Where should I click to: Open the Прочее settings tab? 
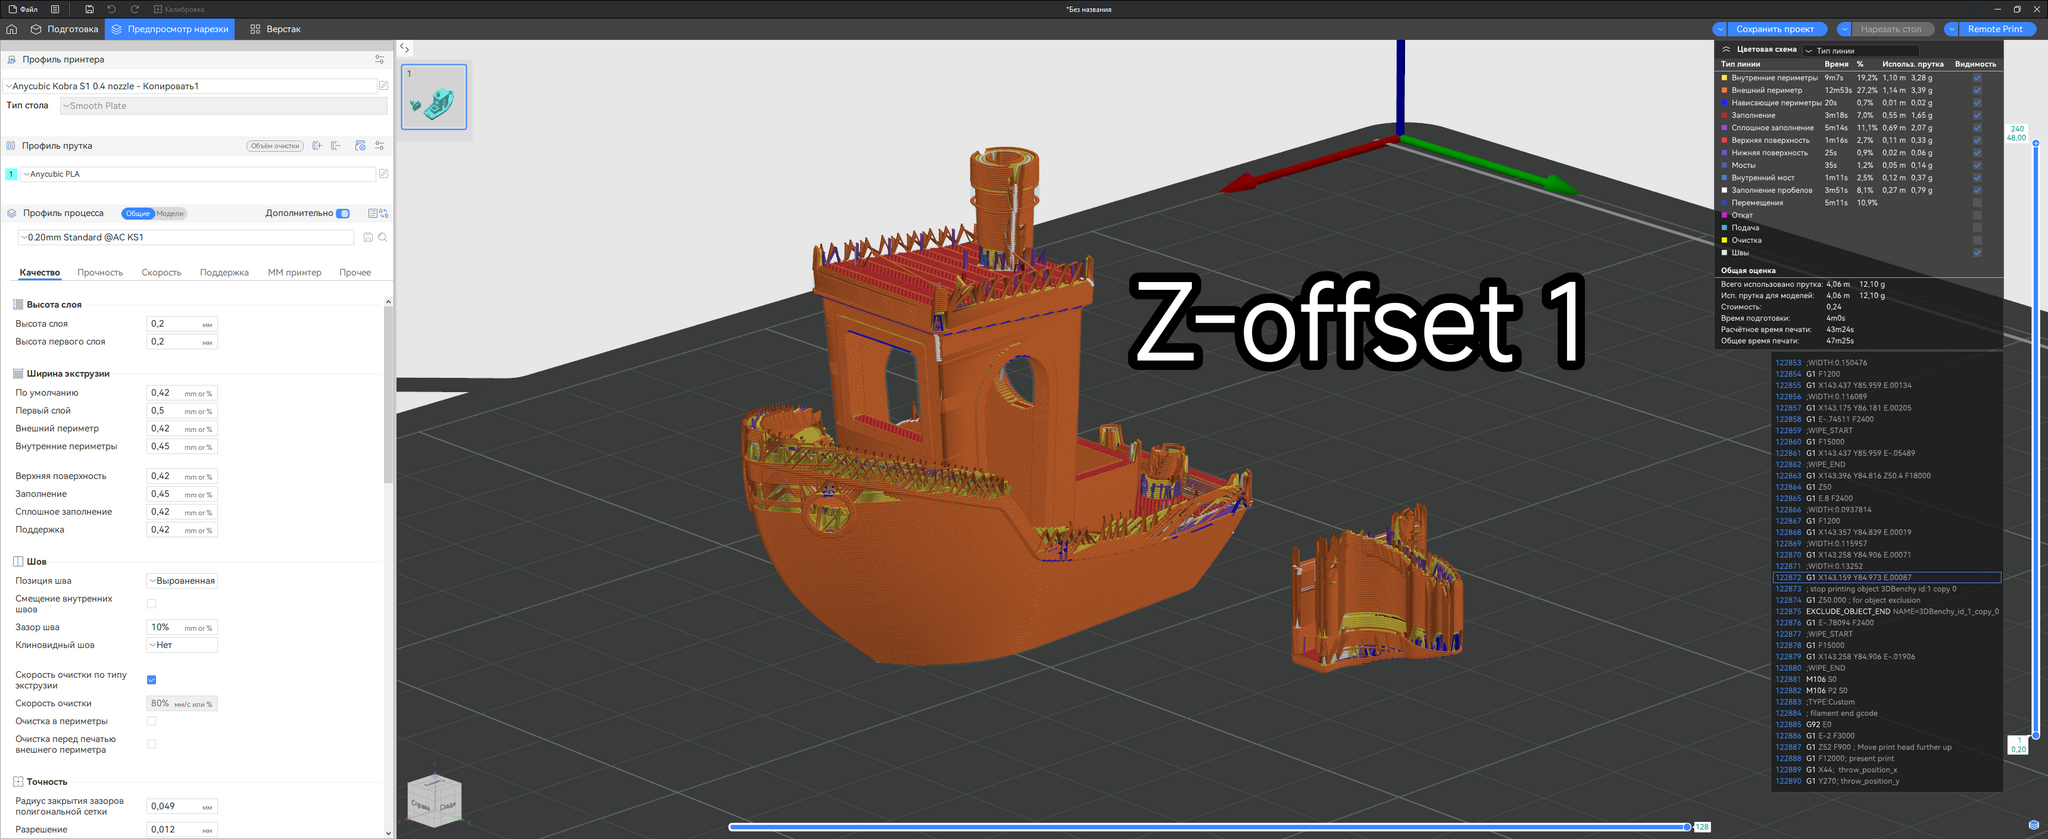tap(355, 273)
